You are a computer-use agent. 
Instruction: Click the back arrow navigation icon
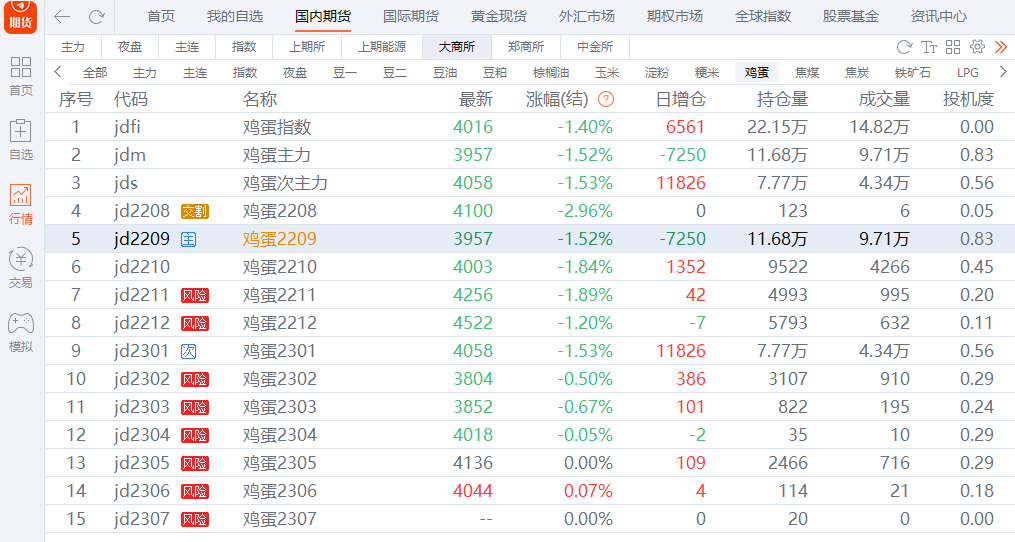coord(62,17)
